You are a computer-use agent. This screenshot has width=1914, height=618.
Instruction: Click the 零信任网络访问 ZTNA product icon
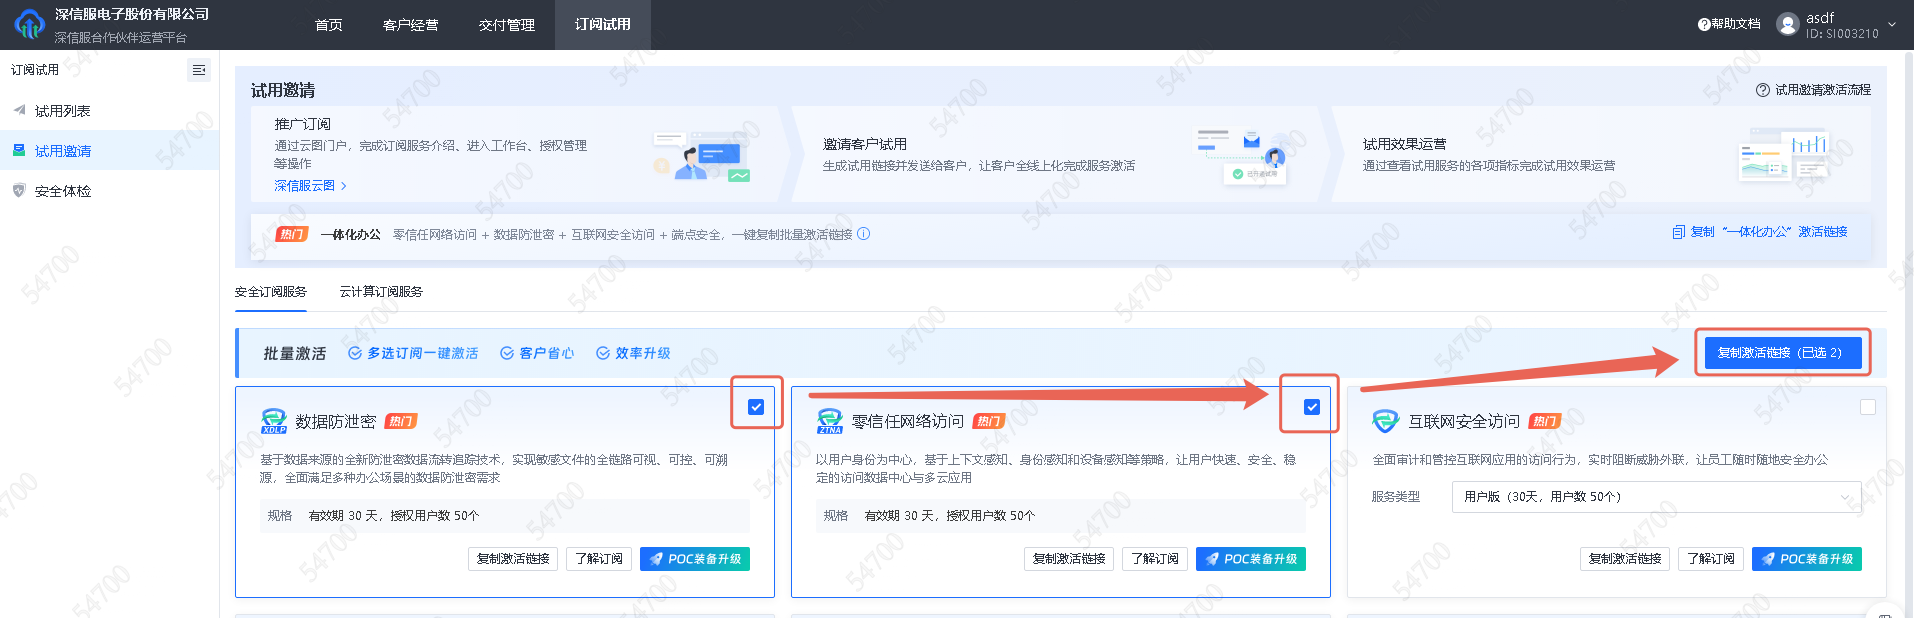pos(830,421)
